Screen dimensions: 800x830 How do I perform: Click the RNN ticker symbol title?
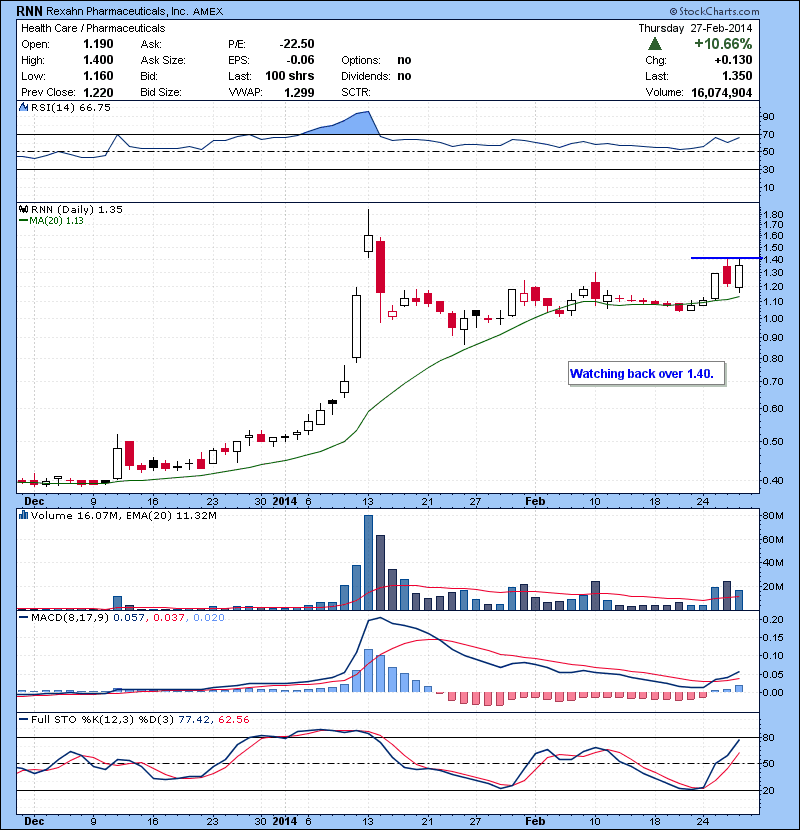[29, 11]
